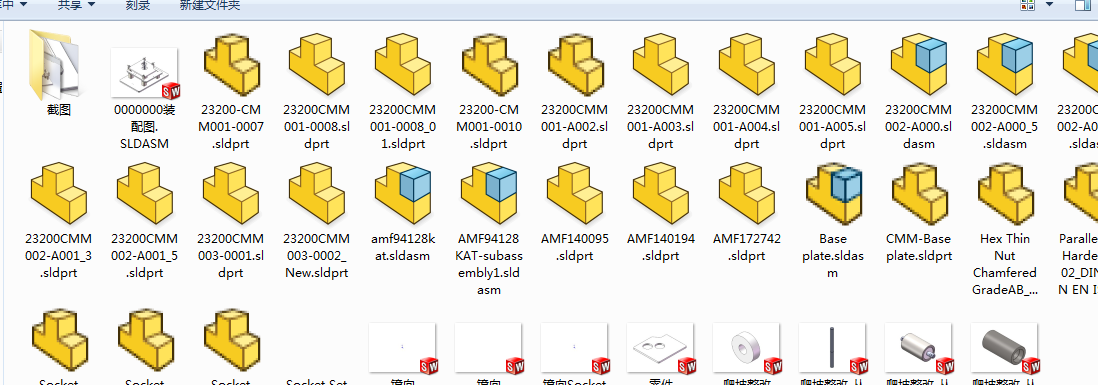Select the dark gray cylinder part thumbnail
1098x385 pixels.
point(1006,348)
